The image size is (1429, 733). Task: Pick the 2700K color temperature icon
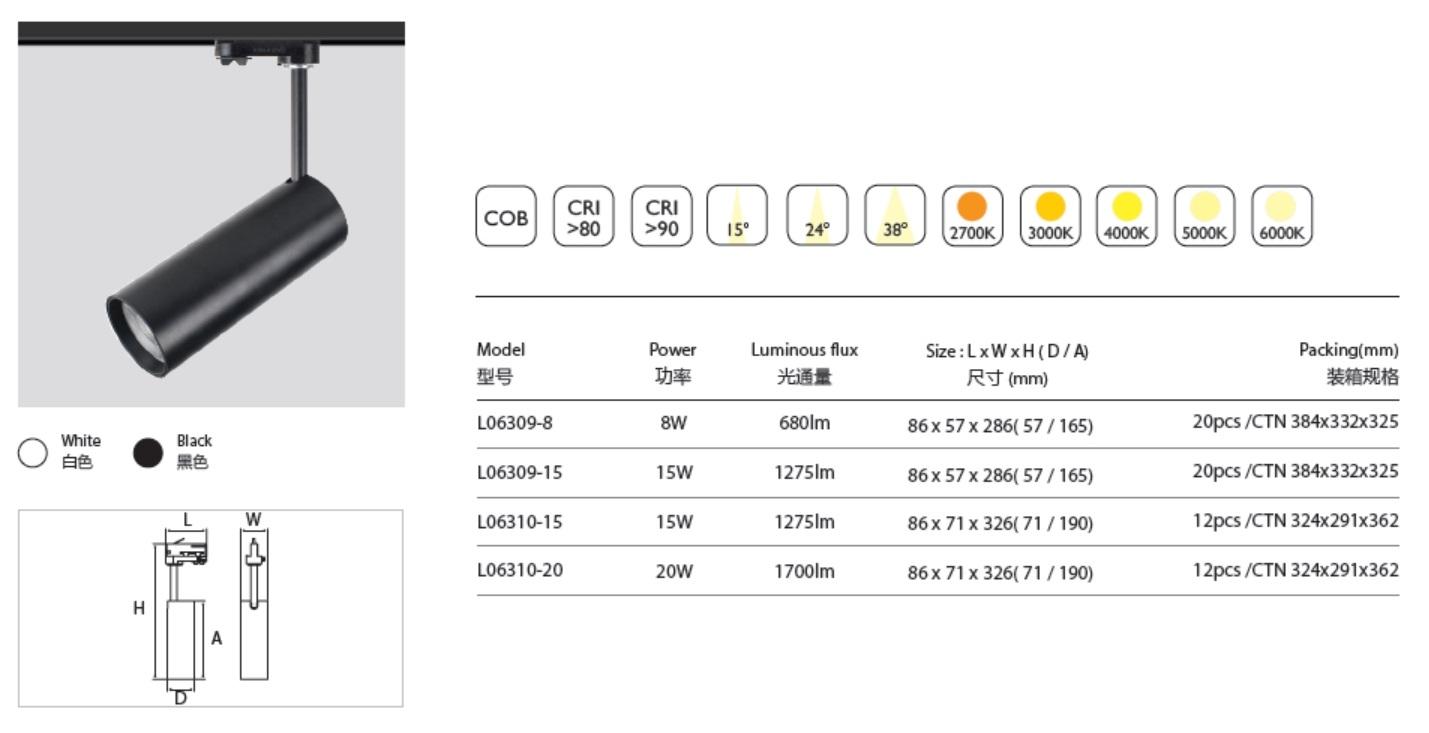(972, 216)
